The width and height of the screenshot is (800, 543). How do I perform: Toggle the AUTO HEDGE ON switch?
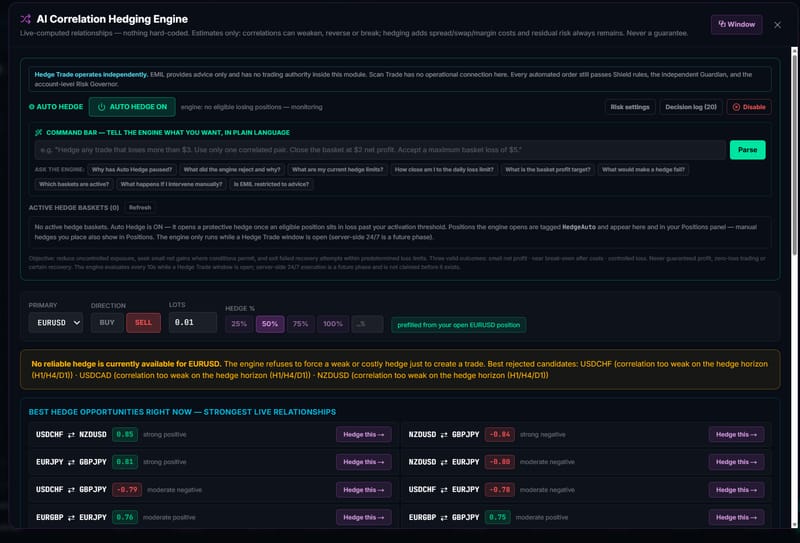(132, 107)
